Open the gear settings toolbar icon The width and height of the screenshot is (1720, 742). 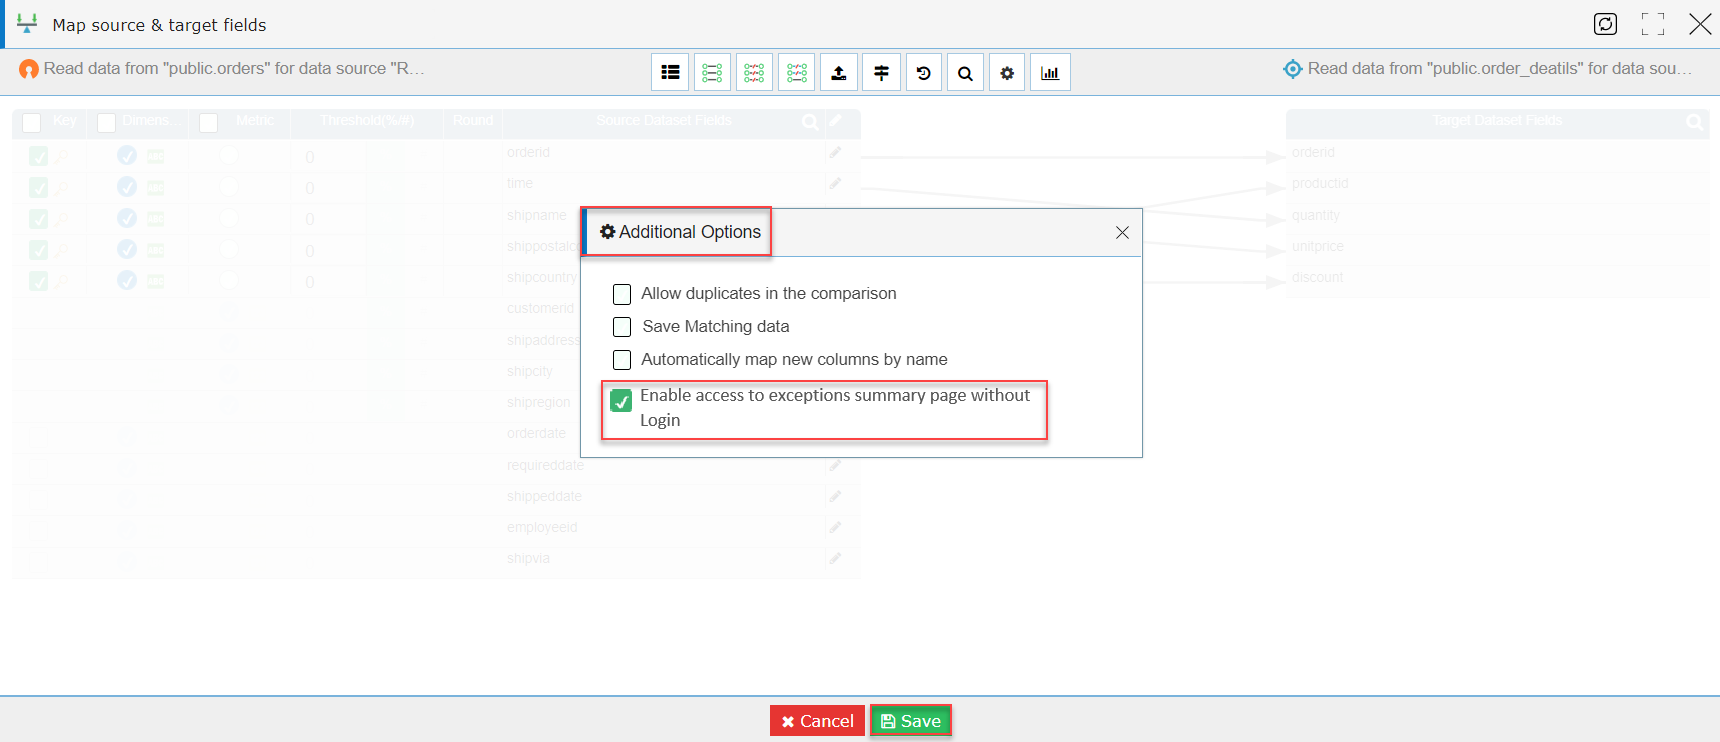1007,72
